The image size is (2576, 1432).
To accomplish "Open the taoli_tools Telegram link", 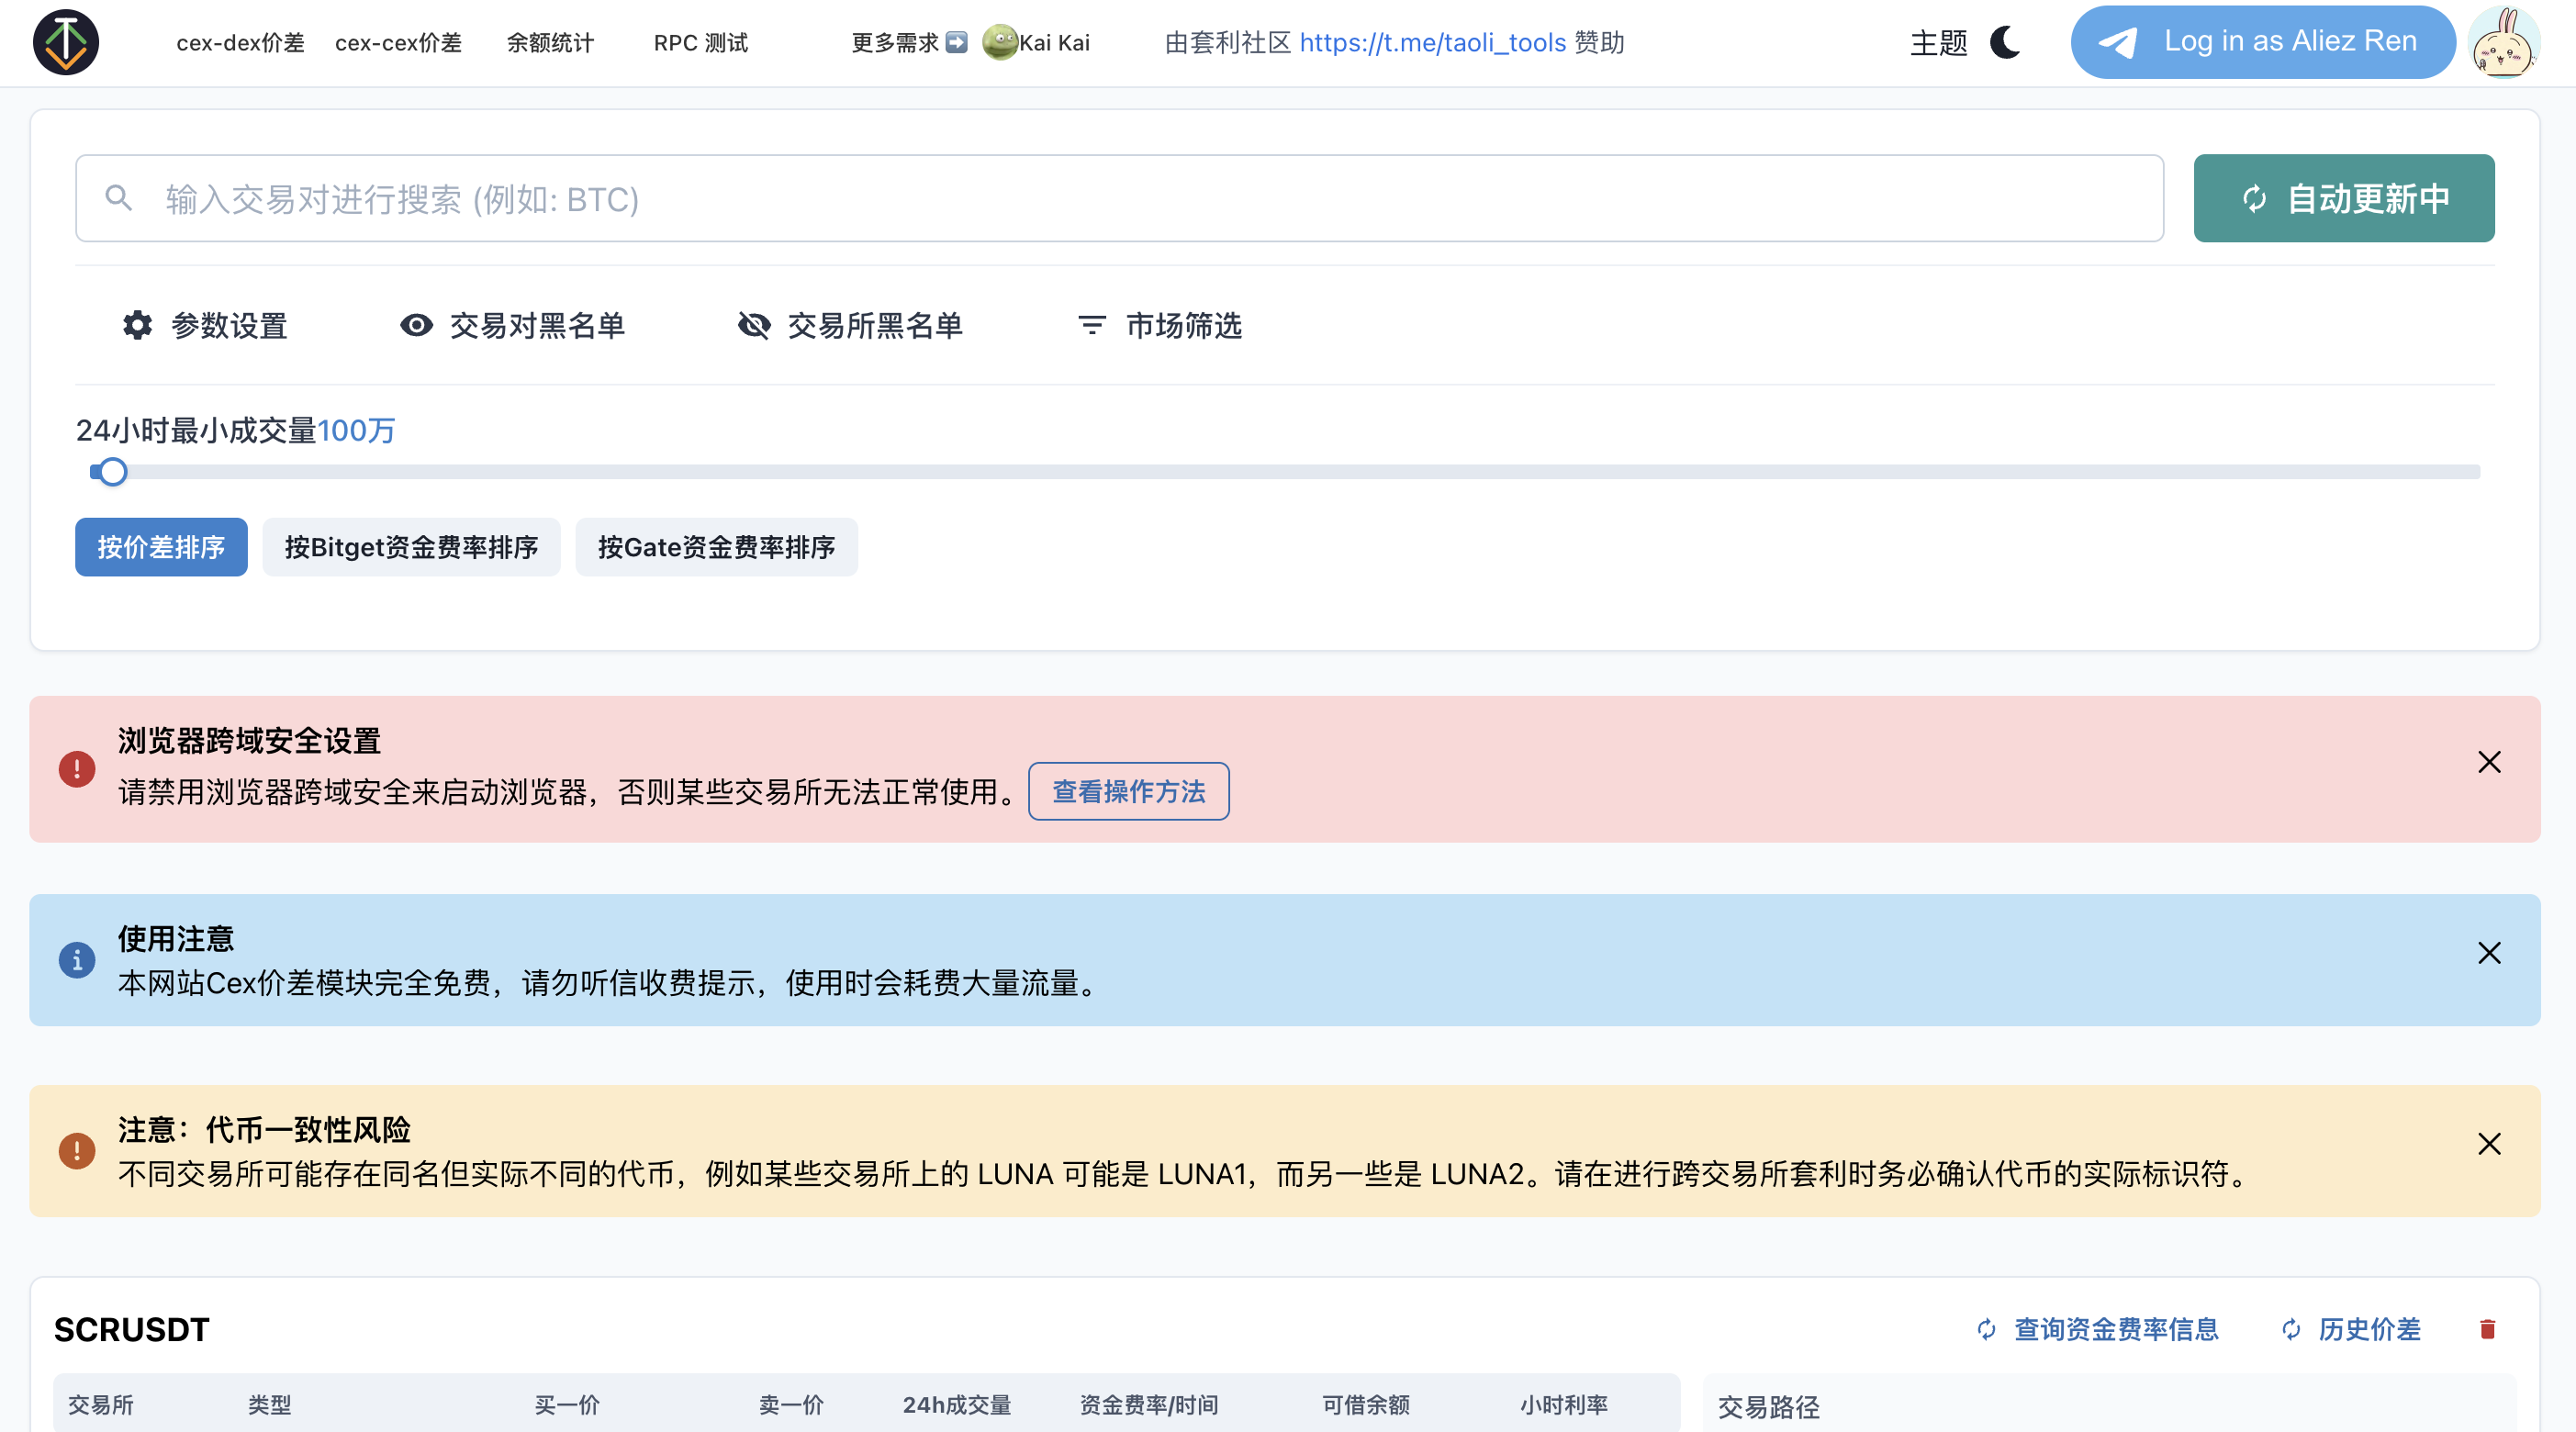I will pos(1432,42).
